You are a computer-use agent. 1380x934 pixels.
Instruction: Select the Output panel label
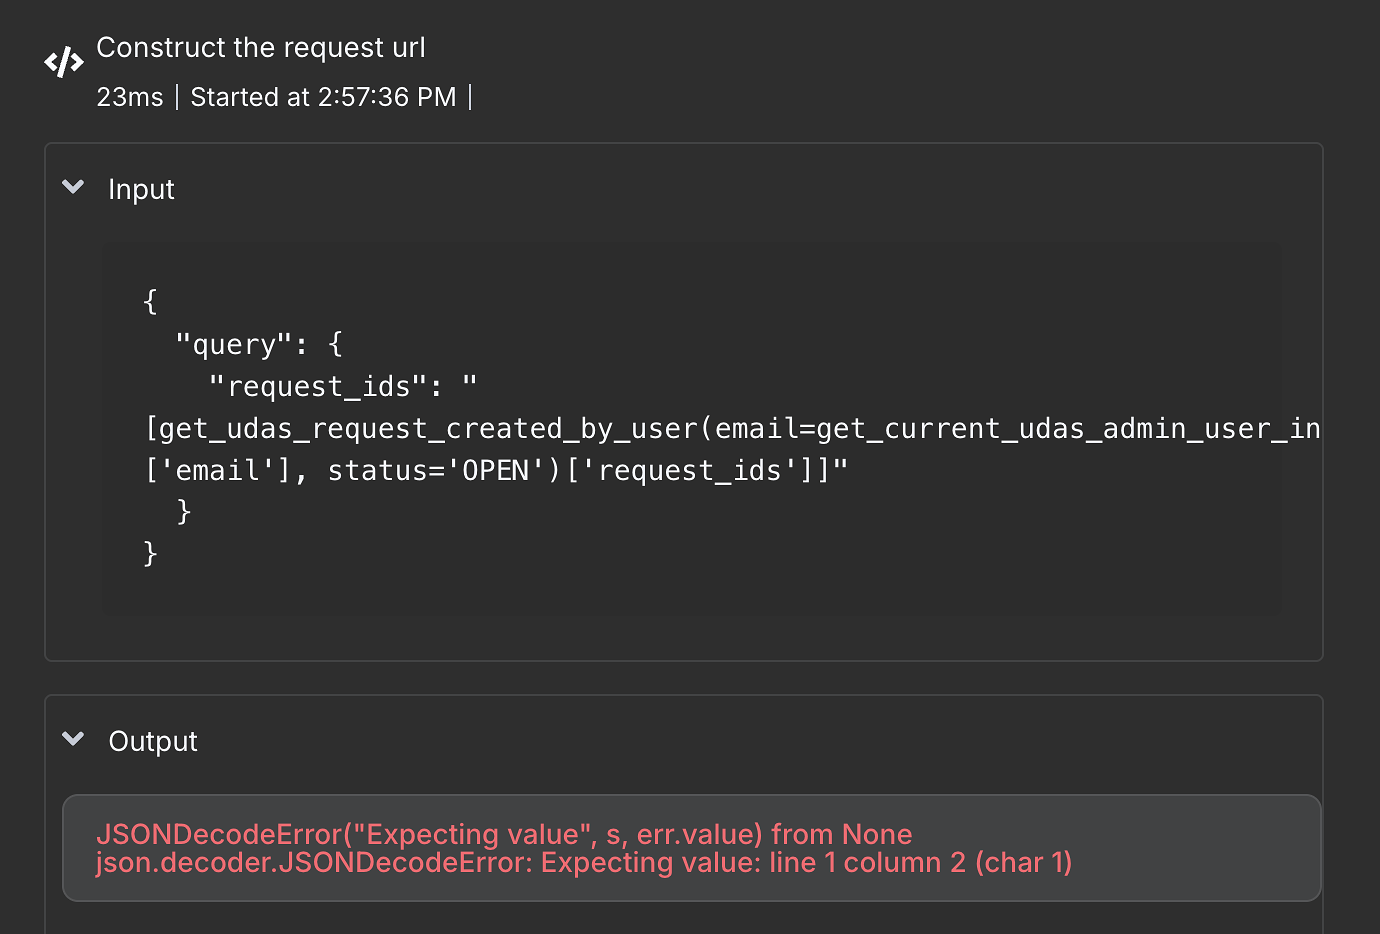click(x=152, y=741)
